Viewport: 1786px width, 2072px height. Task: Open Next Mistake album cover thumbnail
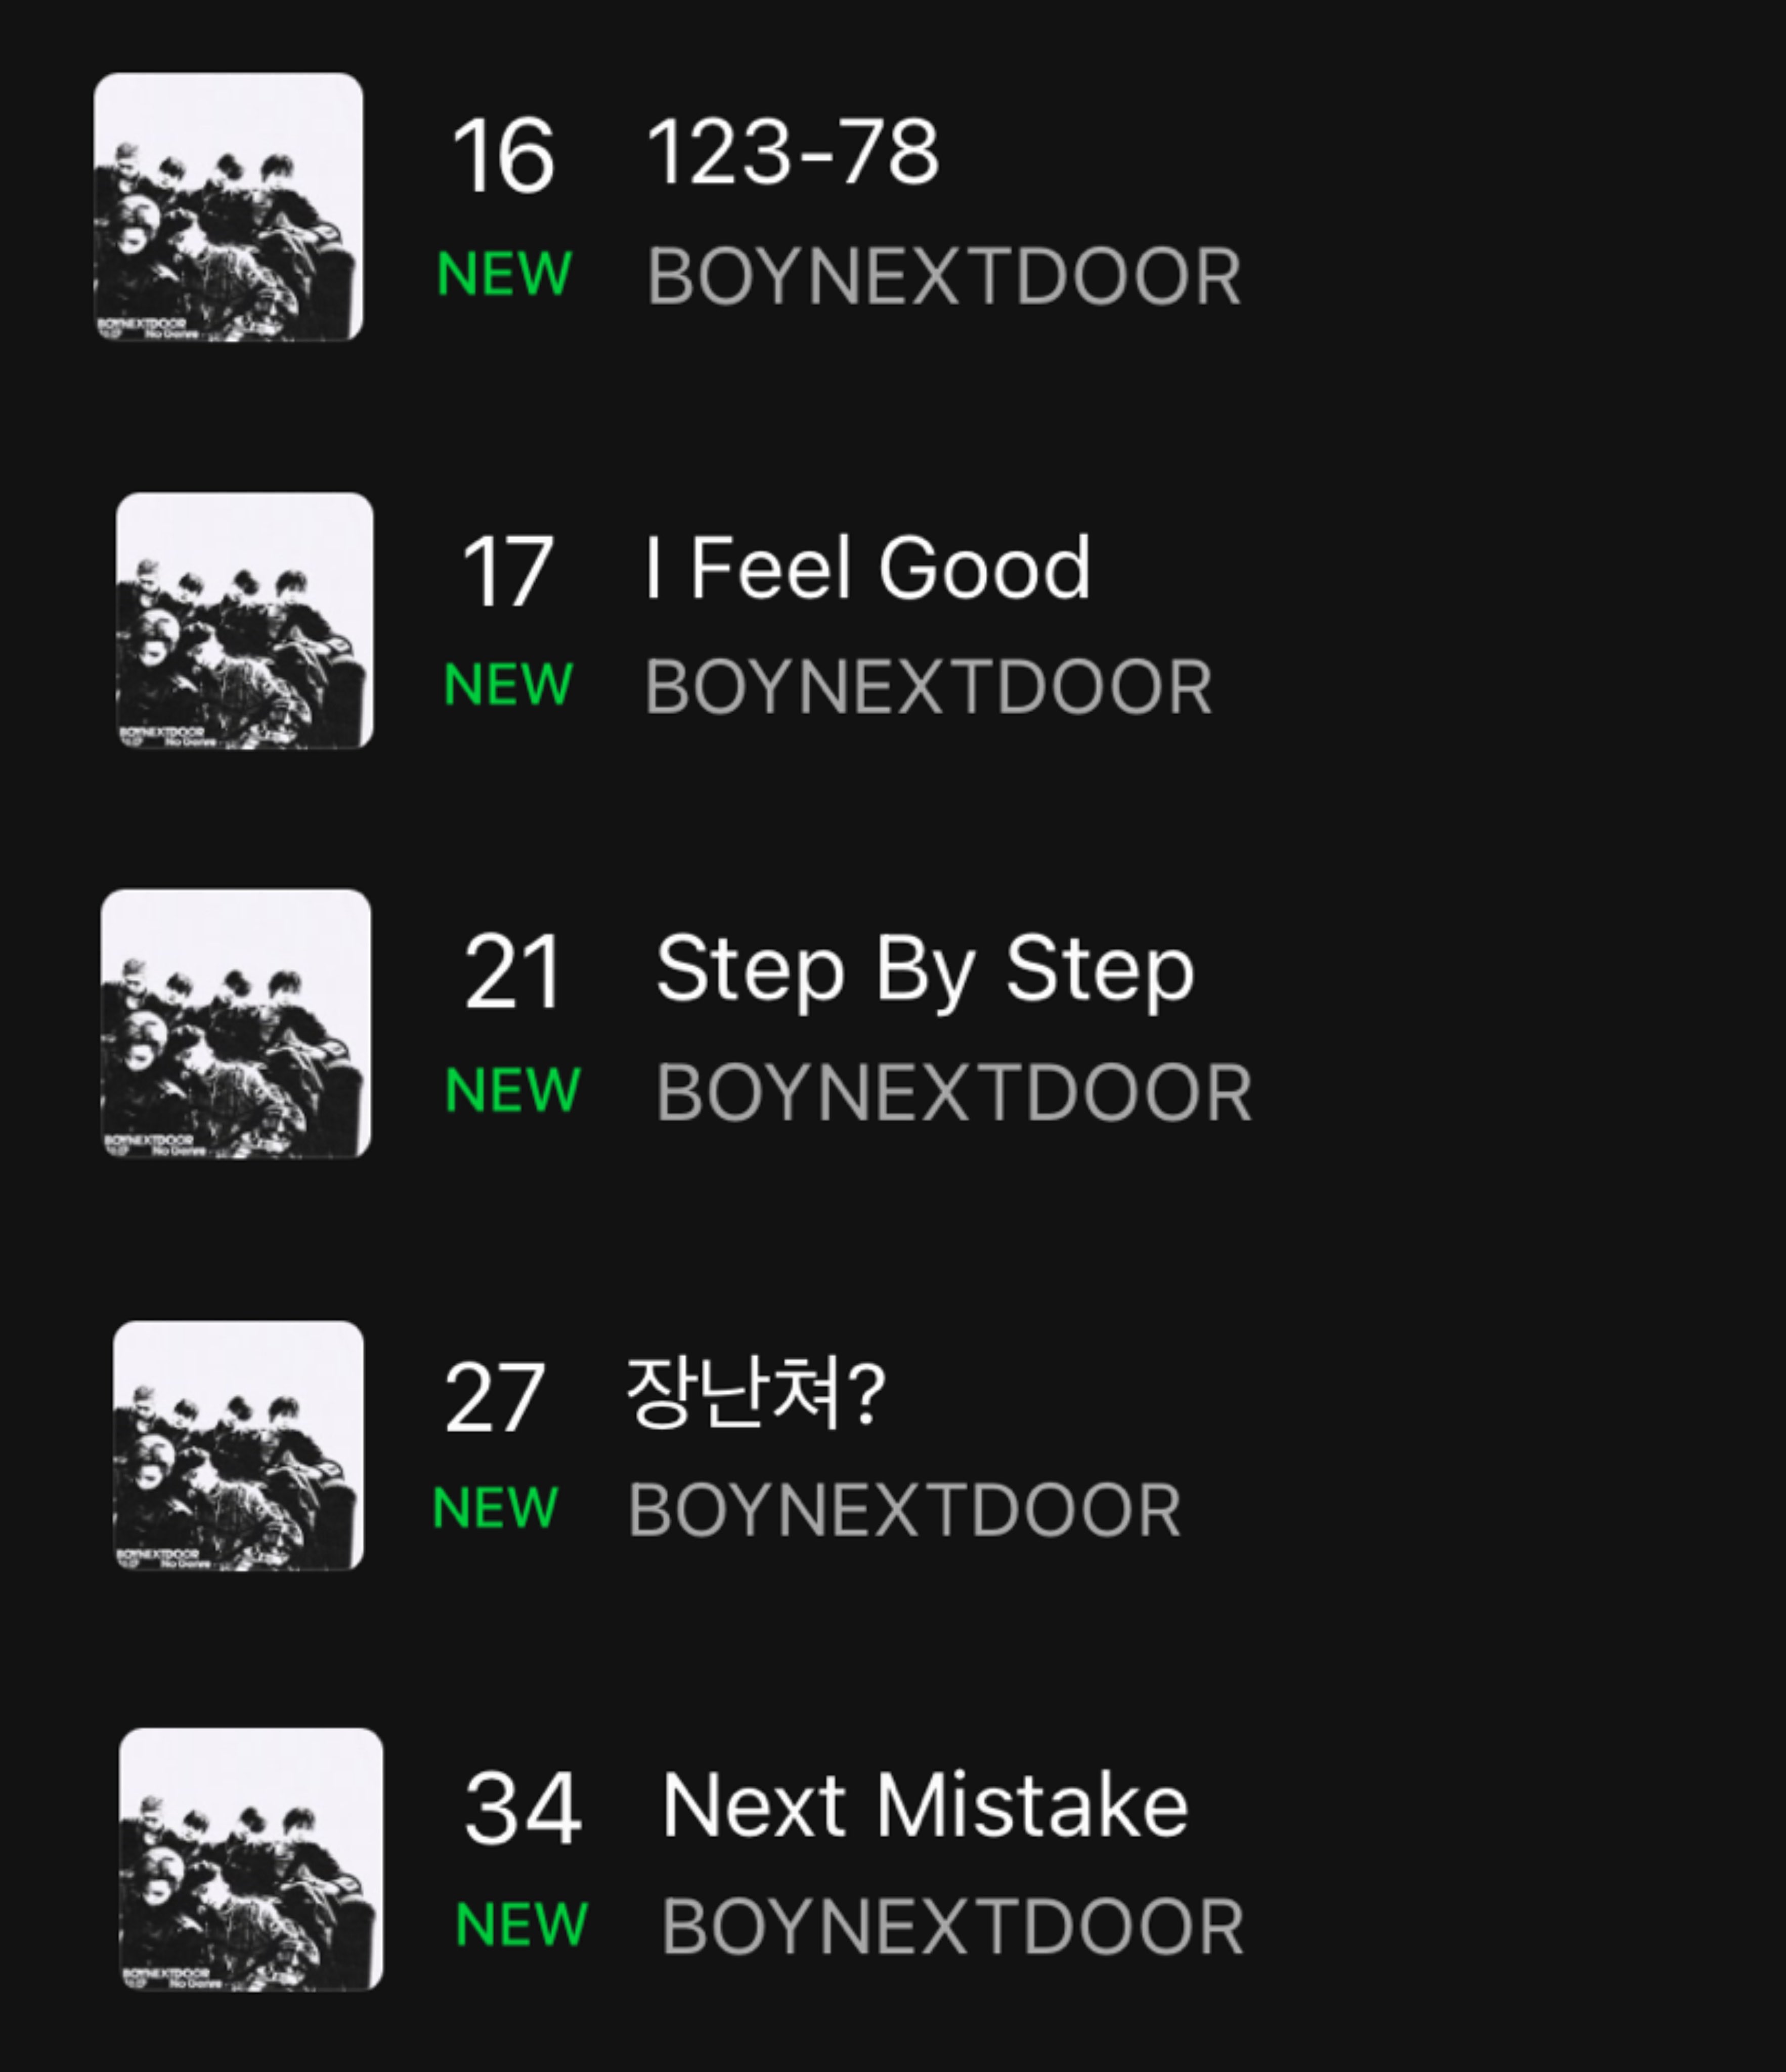click(x=251, y=1859)
